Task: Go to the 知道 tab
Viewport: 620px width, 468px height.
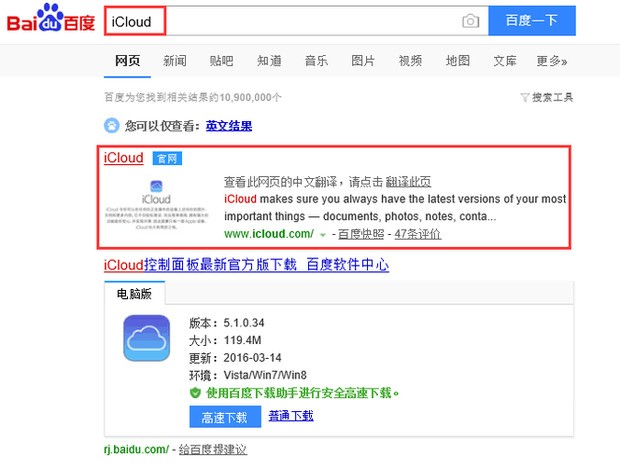Action: point(269,61)
